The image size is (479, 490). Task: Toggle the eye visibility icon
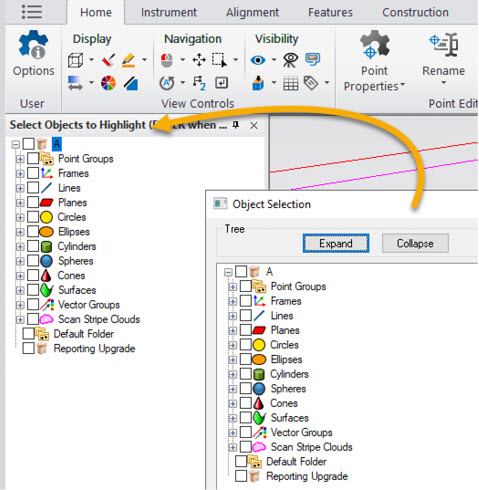[x=258, y=60]
